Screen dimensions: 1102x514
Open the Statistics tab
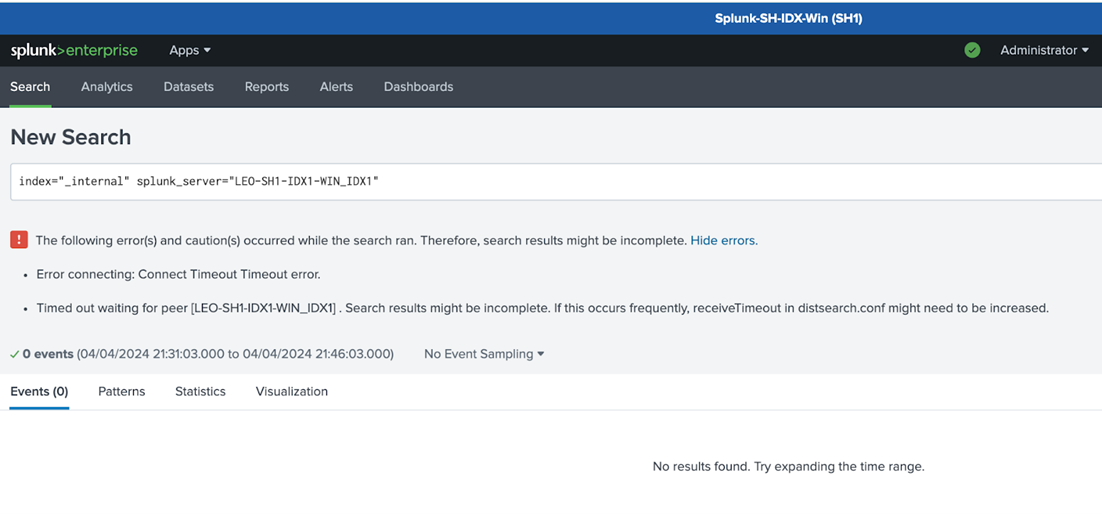[x=200, y=392]
